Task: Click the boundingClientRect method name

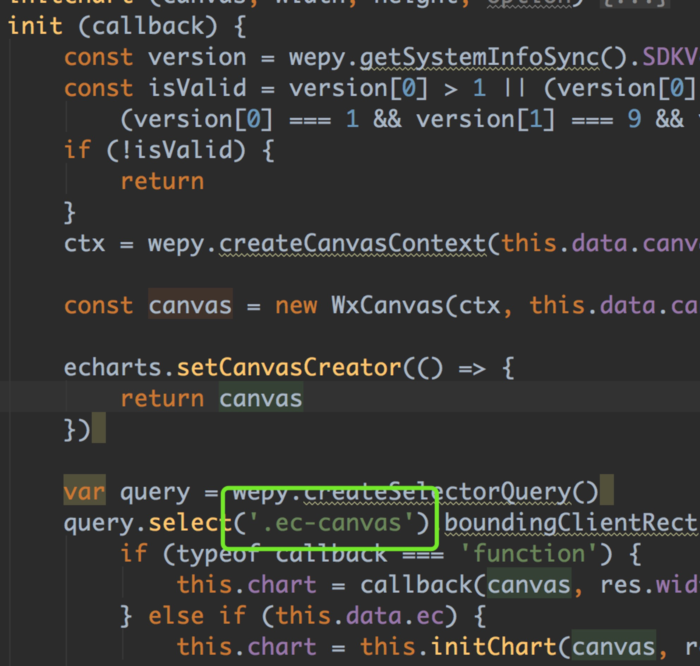Action: point(571,523)
